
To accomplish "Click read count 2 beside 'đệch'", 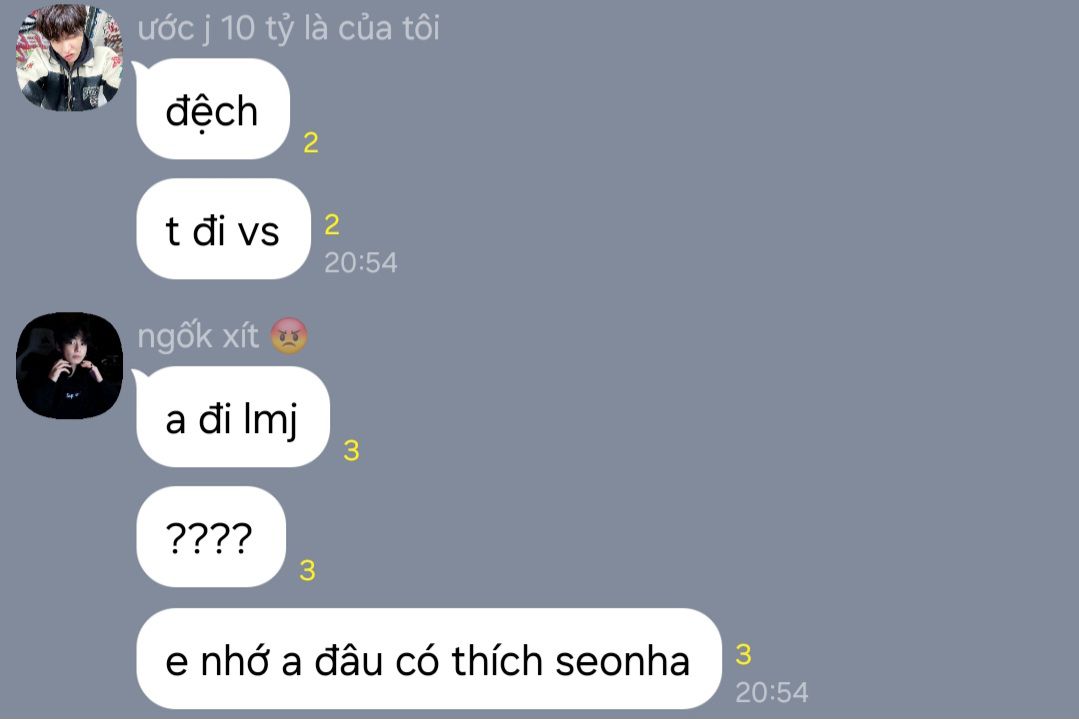I will (x=311, y=142).
